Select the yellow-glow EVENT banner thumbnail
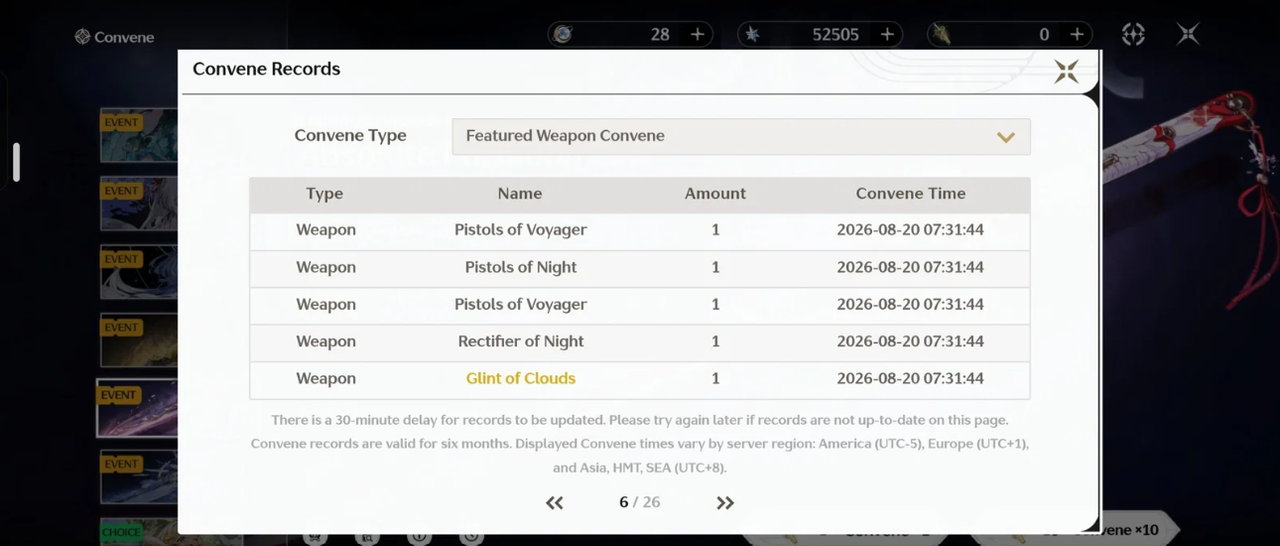 pos(138,340)
